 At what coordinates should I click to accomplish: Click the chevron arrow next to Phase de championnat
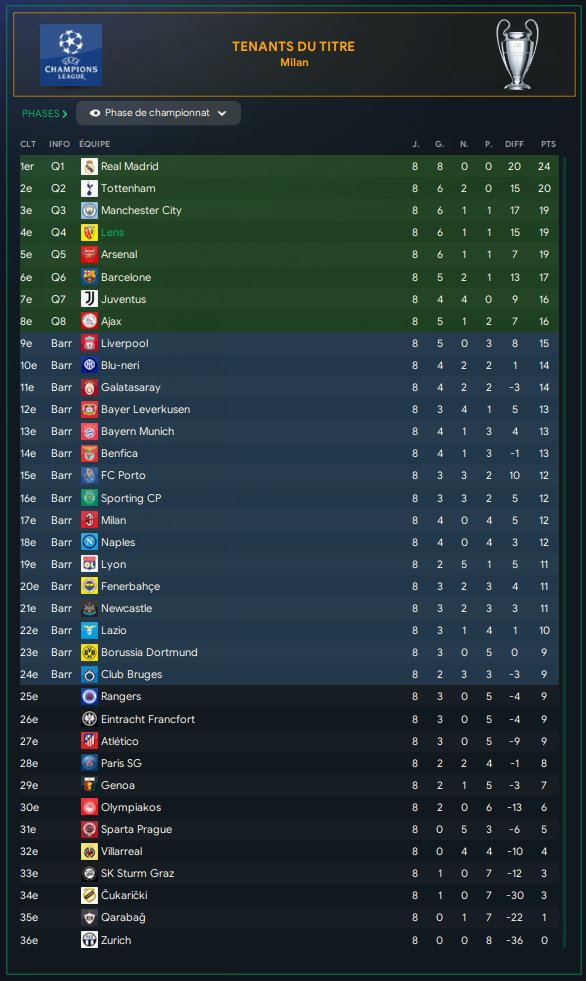[x=222, y=113]
